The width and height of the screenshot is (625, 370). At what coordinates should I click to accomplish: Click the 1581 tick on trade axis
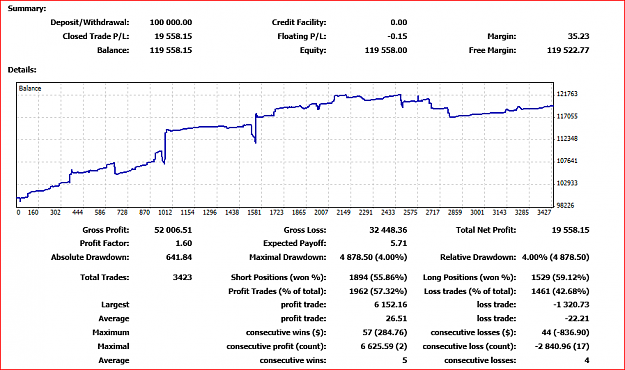[254, 213]
